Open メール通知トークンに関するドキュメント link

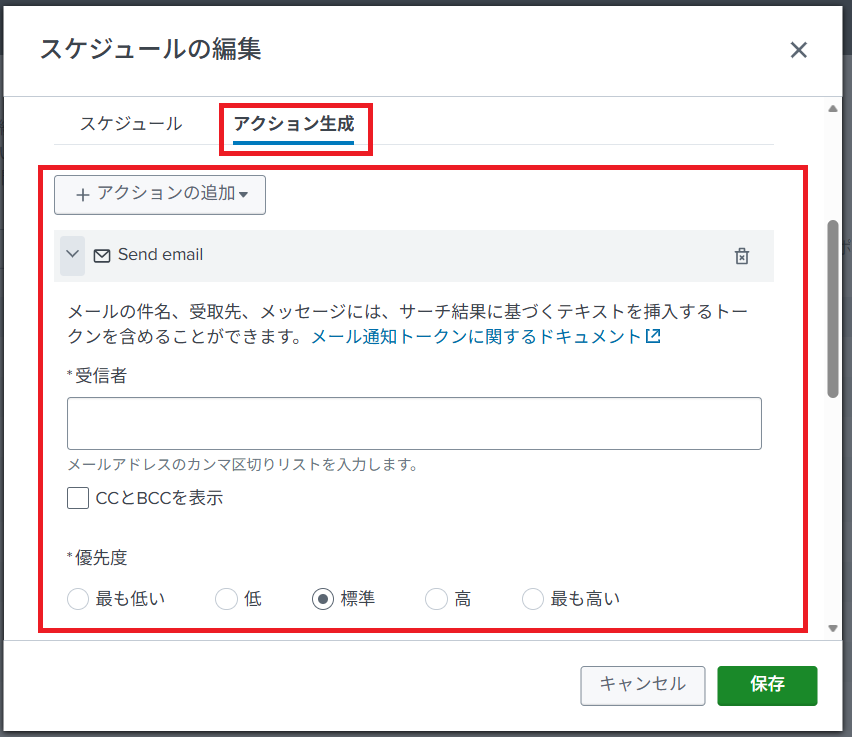point(476,337)
